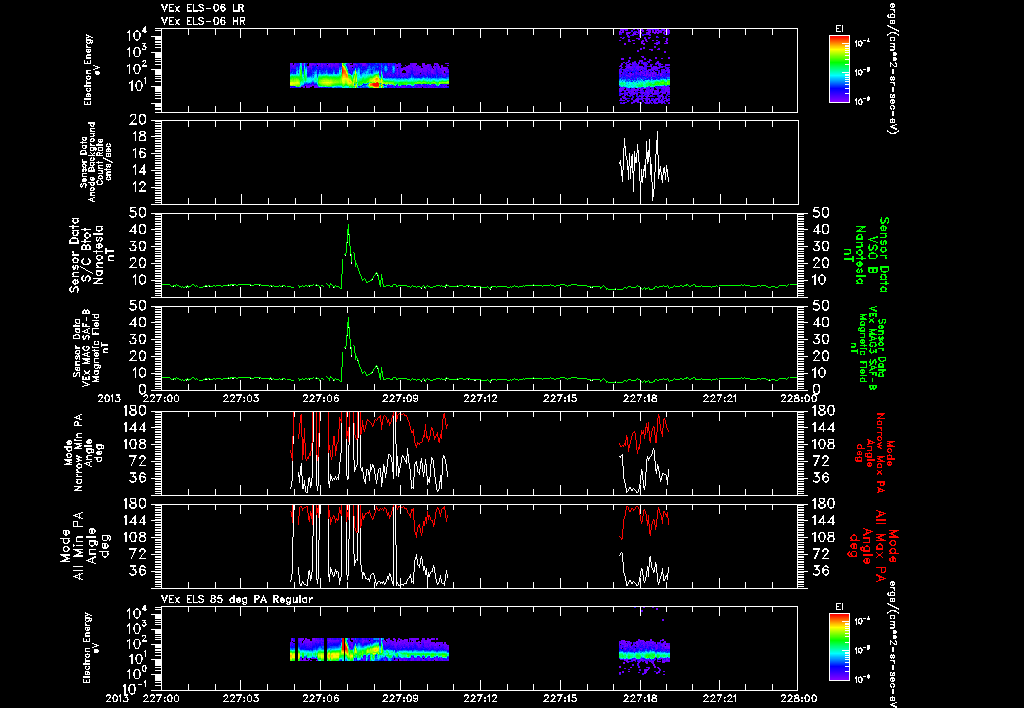Click the "Mode Narrow Min PA Angle" label
1024x708 pixels.
point(83,452)
